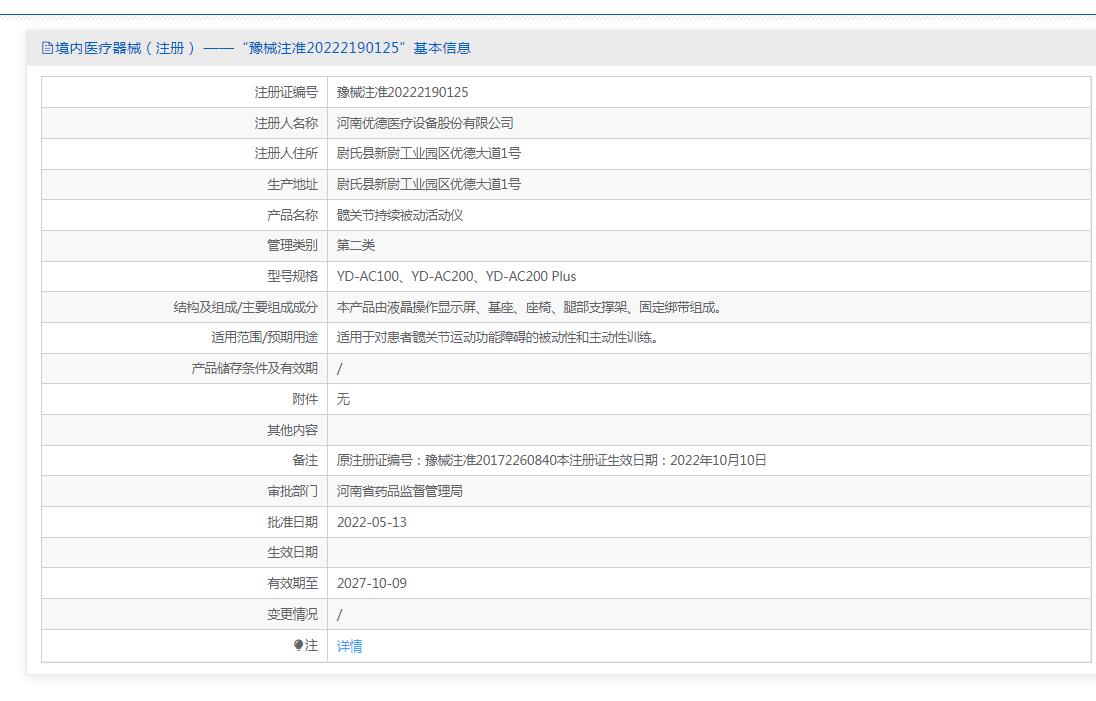Viewport: 1096px width, 701px height.
Task: Select model spec YD-AC100、YD-AC200、YD-AC200 Plus
Action: [456, 276]
